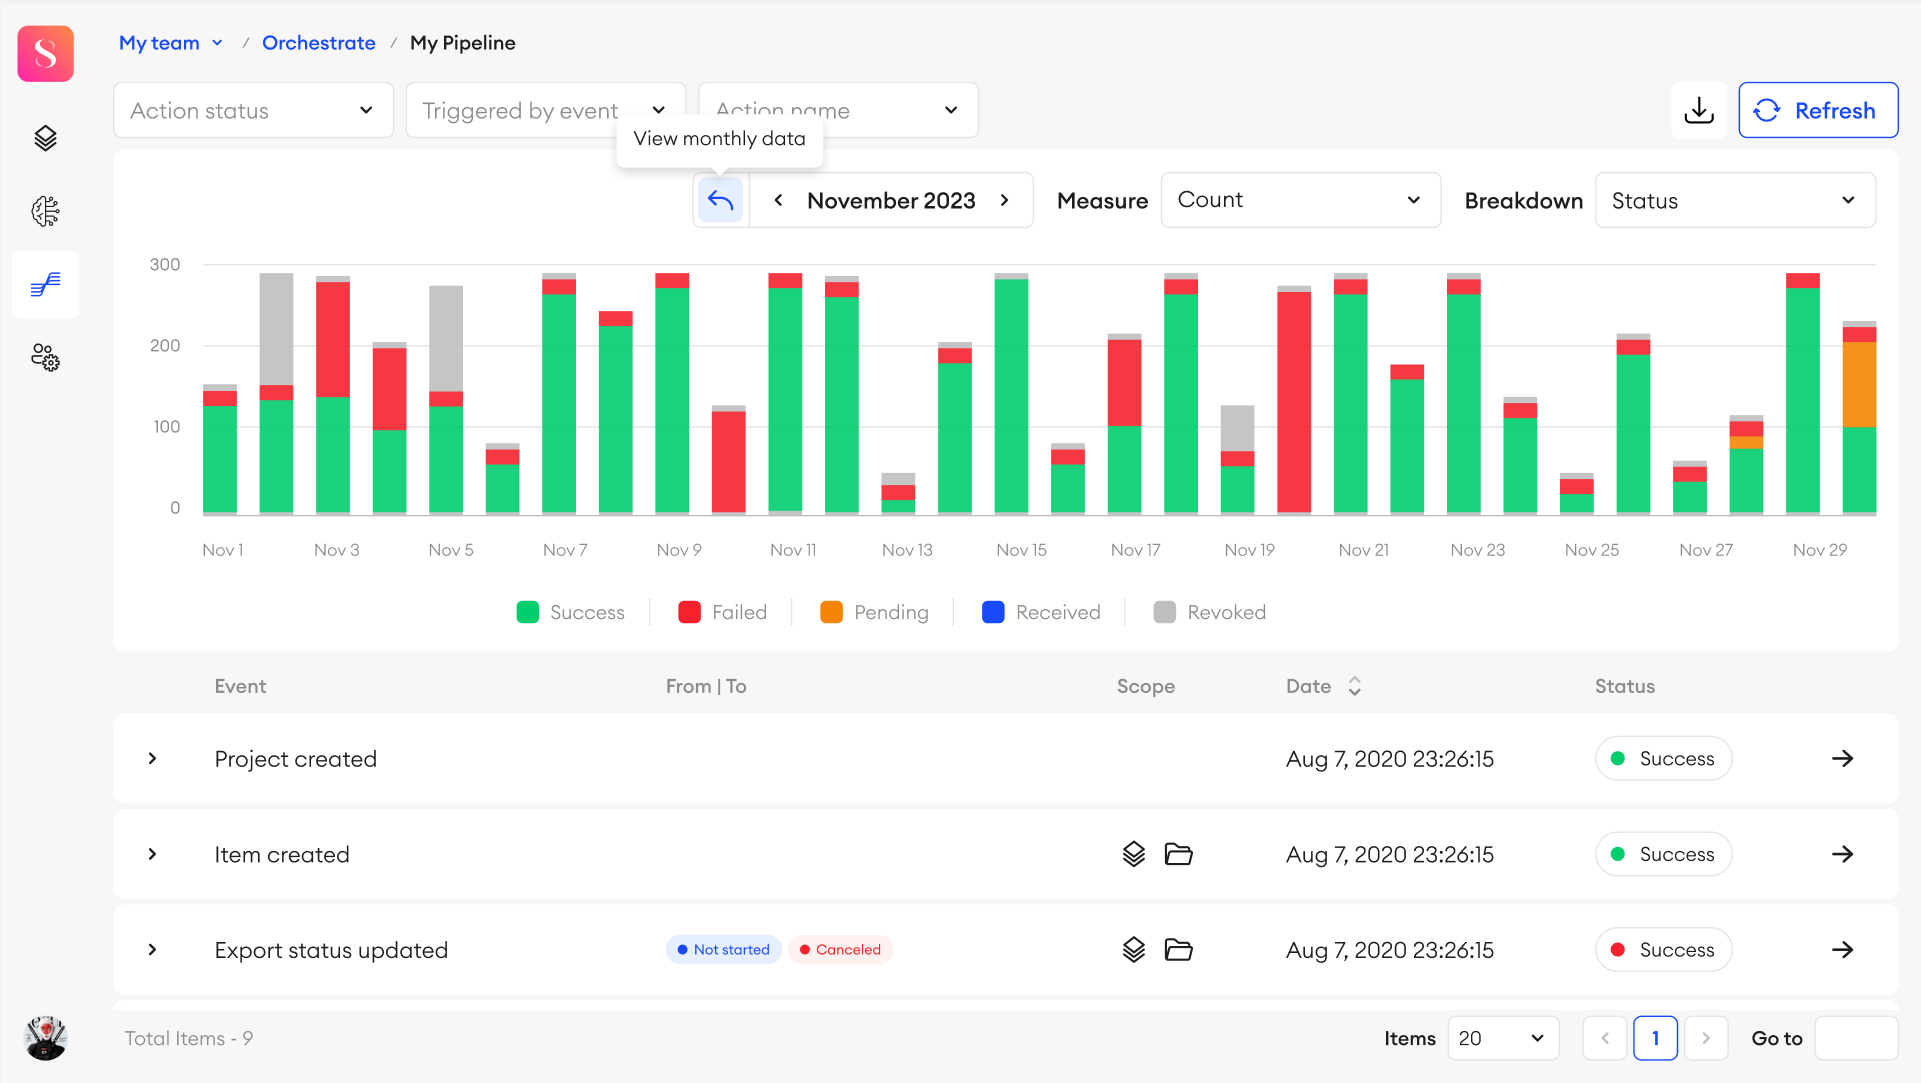Toggle the Failed legend item
Screen dimensions: 1921x1083
(x=722, y=612)
